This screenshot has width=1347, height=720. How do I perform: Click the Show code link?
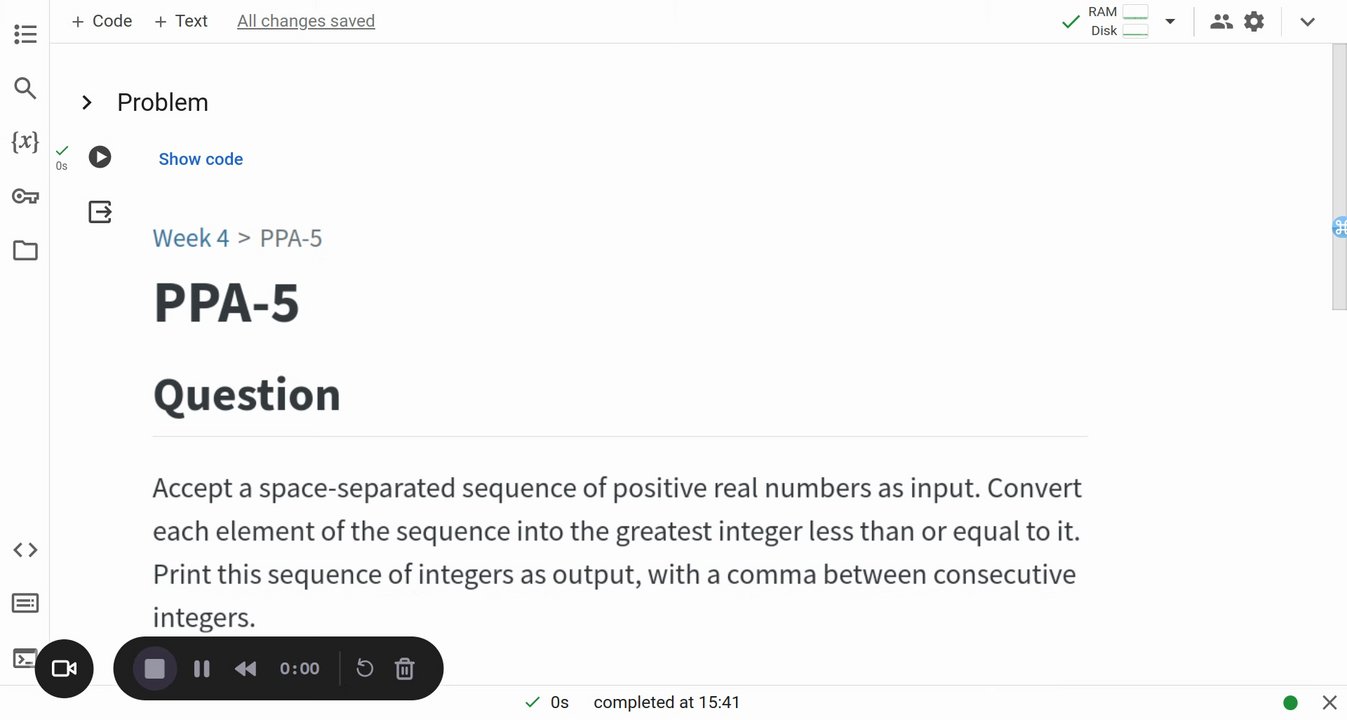(200, 159)
